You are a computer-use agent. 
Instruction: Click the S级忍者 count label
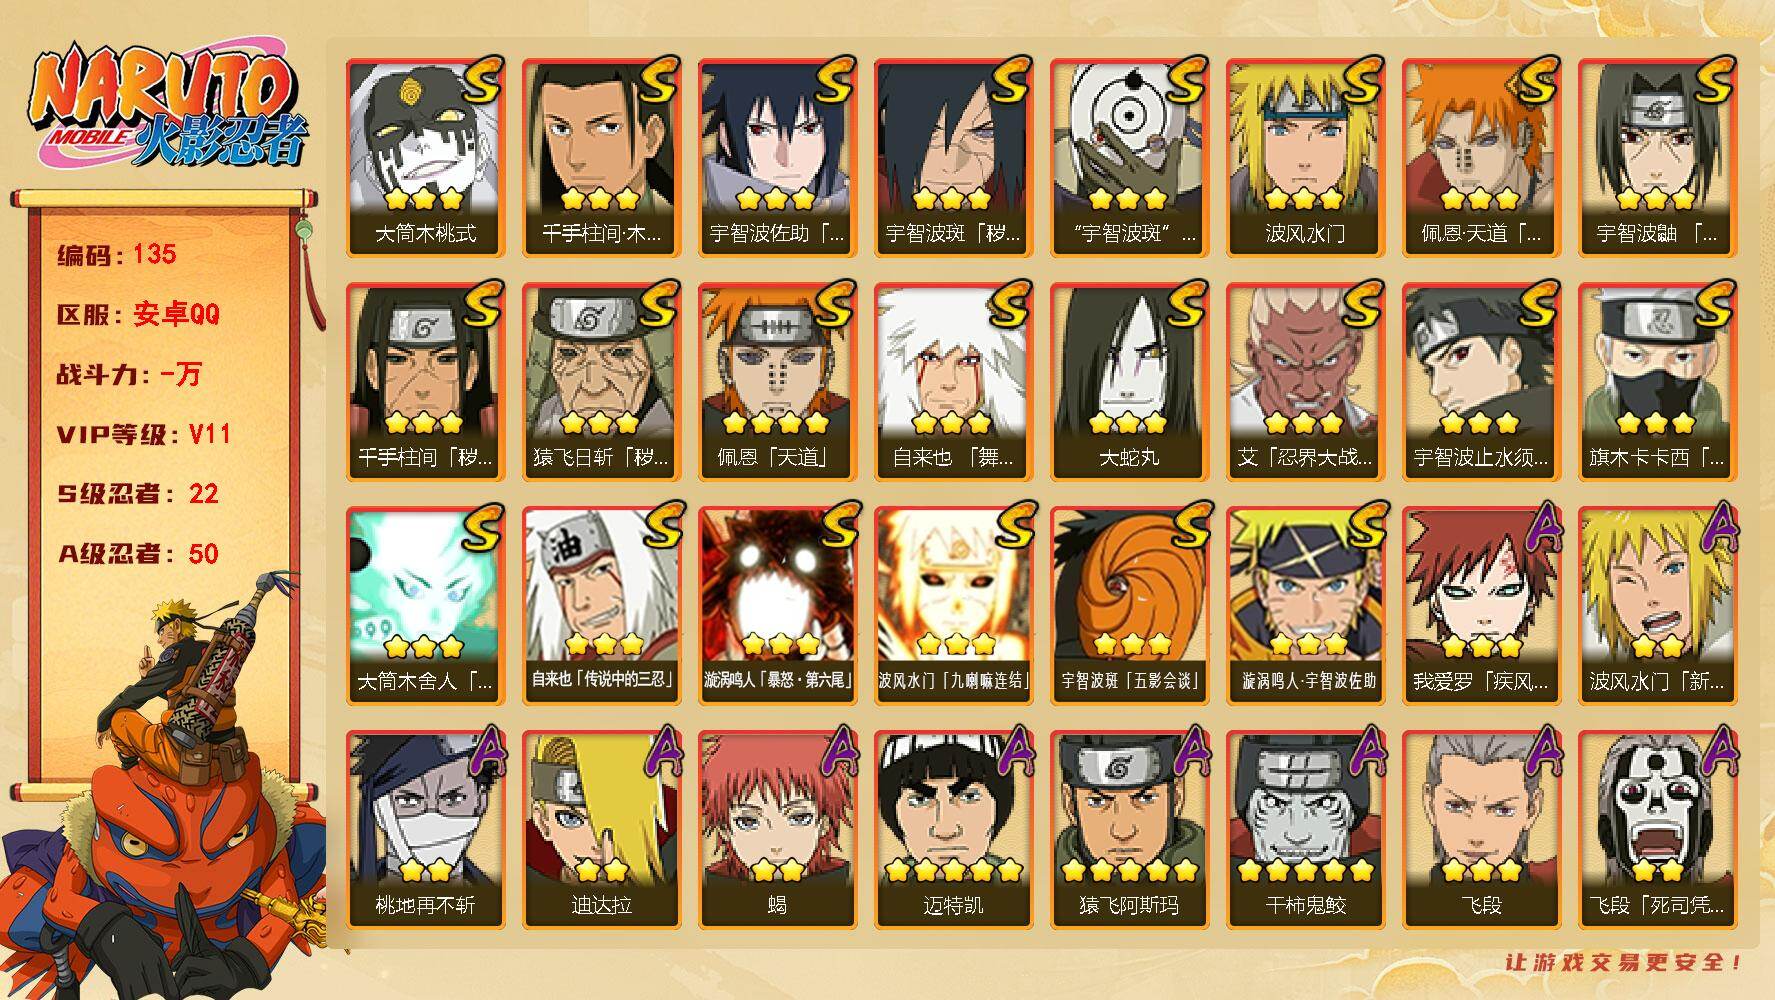[138, 494]
